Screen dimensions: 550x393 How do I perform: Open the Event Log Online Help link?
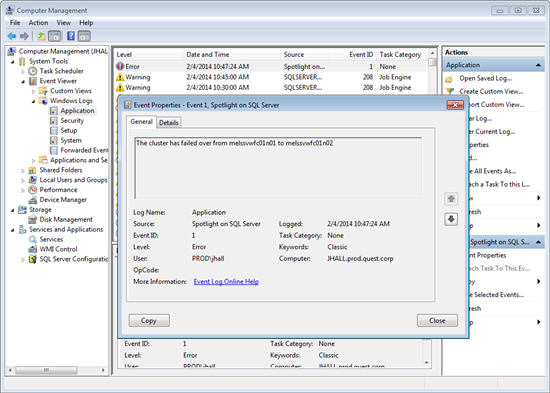pyautogui.click(x=226, y=281)
